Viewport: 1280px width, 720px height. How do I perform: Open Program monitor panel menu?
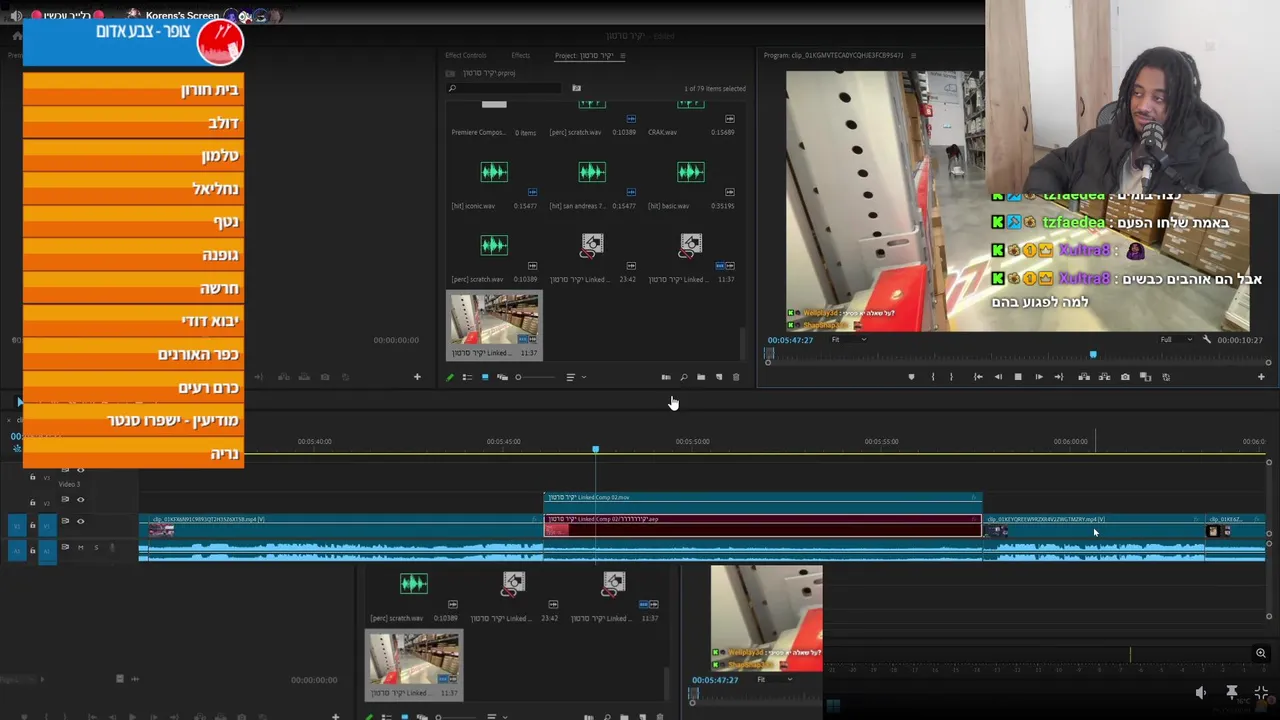click(x=913, y=55)
